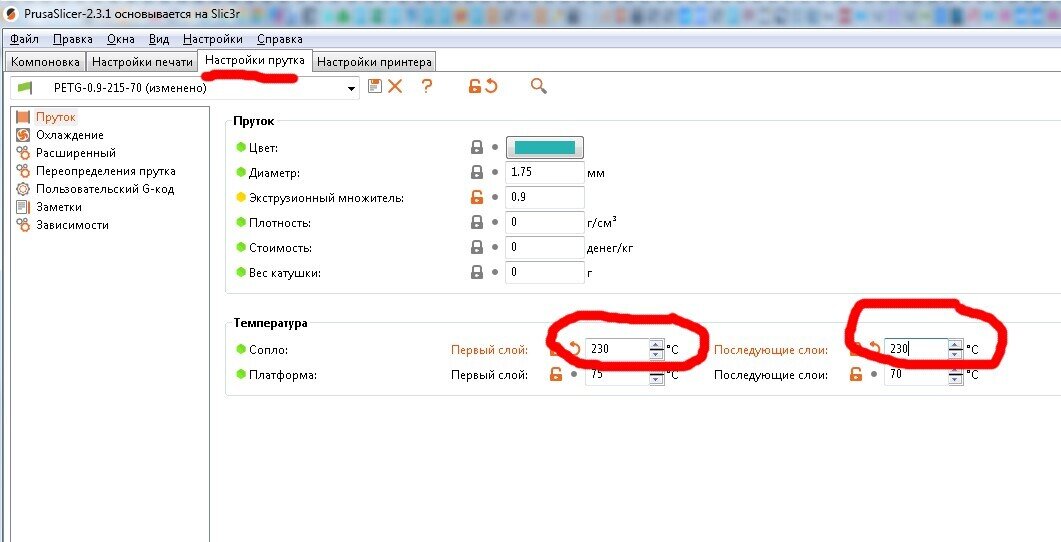Open the Файл menu

[x=24, y=39]
